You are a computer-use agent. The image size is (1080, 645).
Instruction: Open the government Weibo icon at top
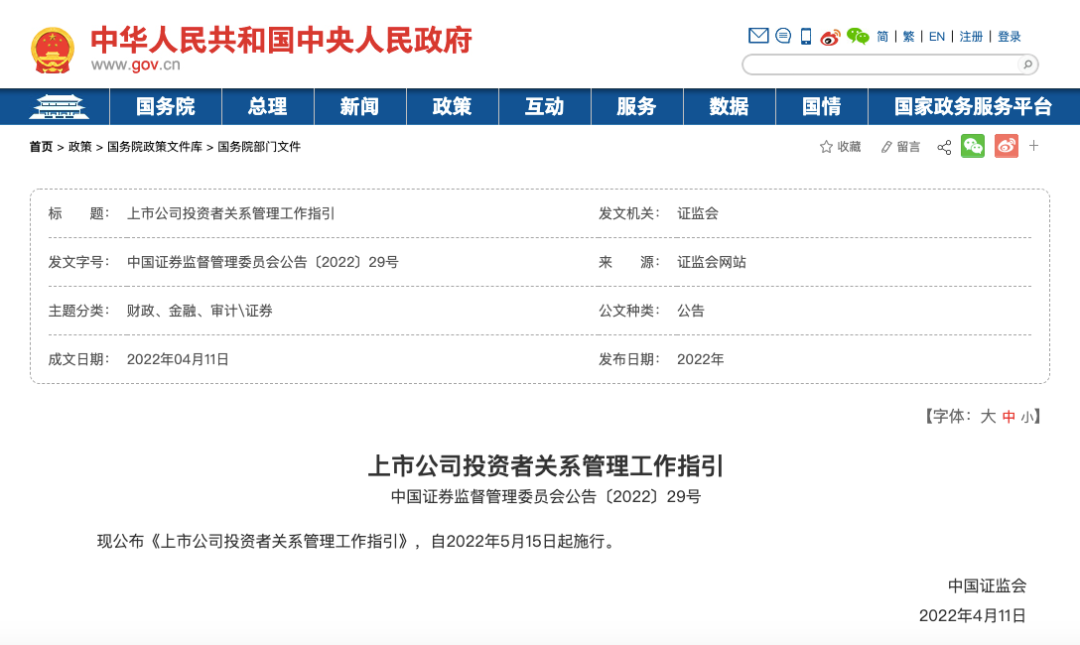(828, 34)
